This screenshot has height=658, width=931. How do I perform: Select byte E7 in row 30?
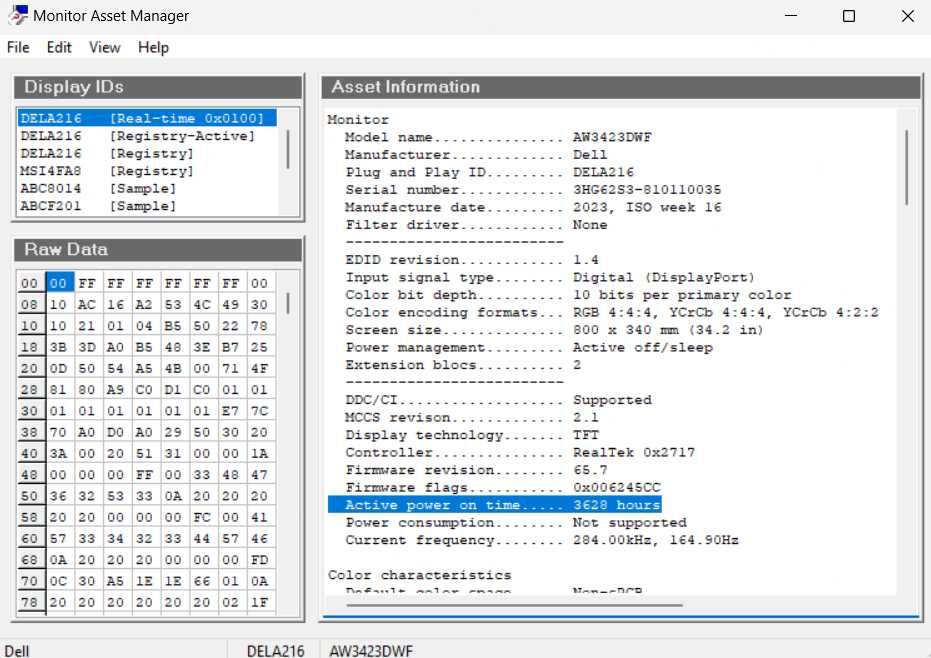click(x=230, y=411)
